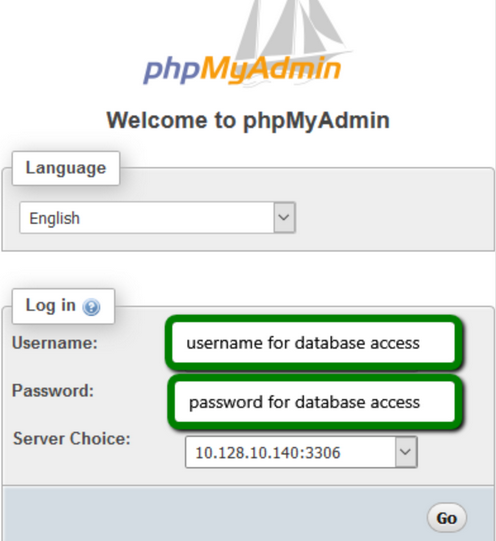Image resolution: width=496 pixels, height=541 pixels.
Task: Click the Server Choice label
Action: pos(72,439)
